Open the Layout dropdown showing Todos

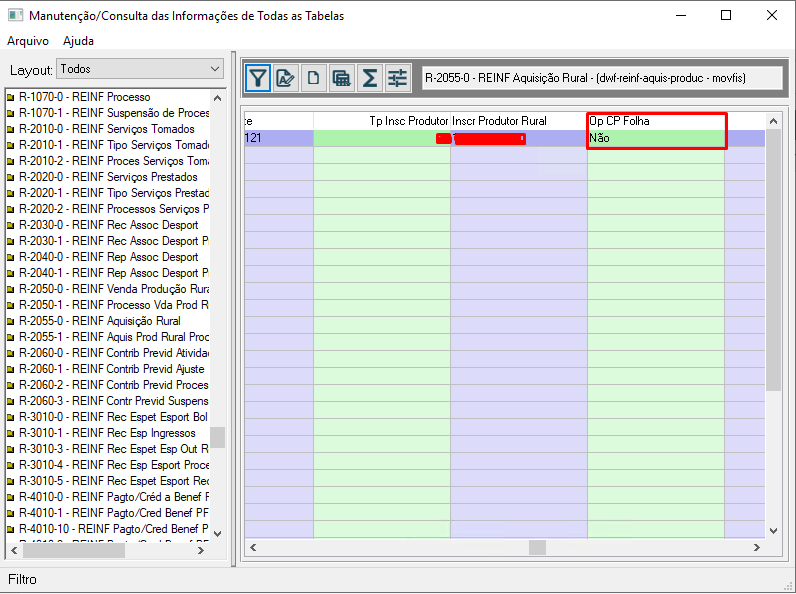[x=140, y=69]
